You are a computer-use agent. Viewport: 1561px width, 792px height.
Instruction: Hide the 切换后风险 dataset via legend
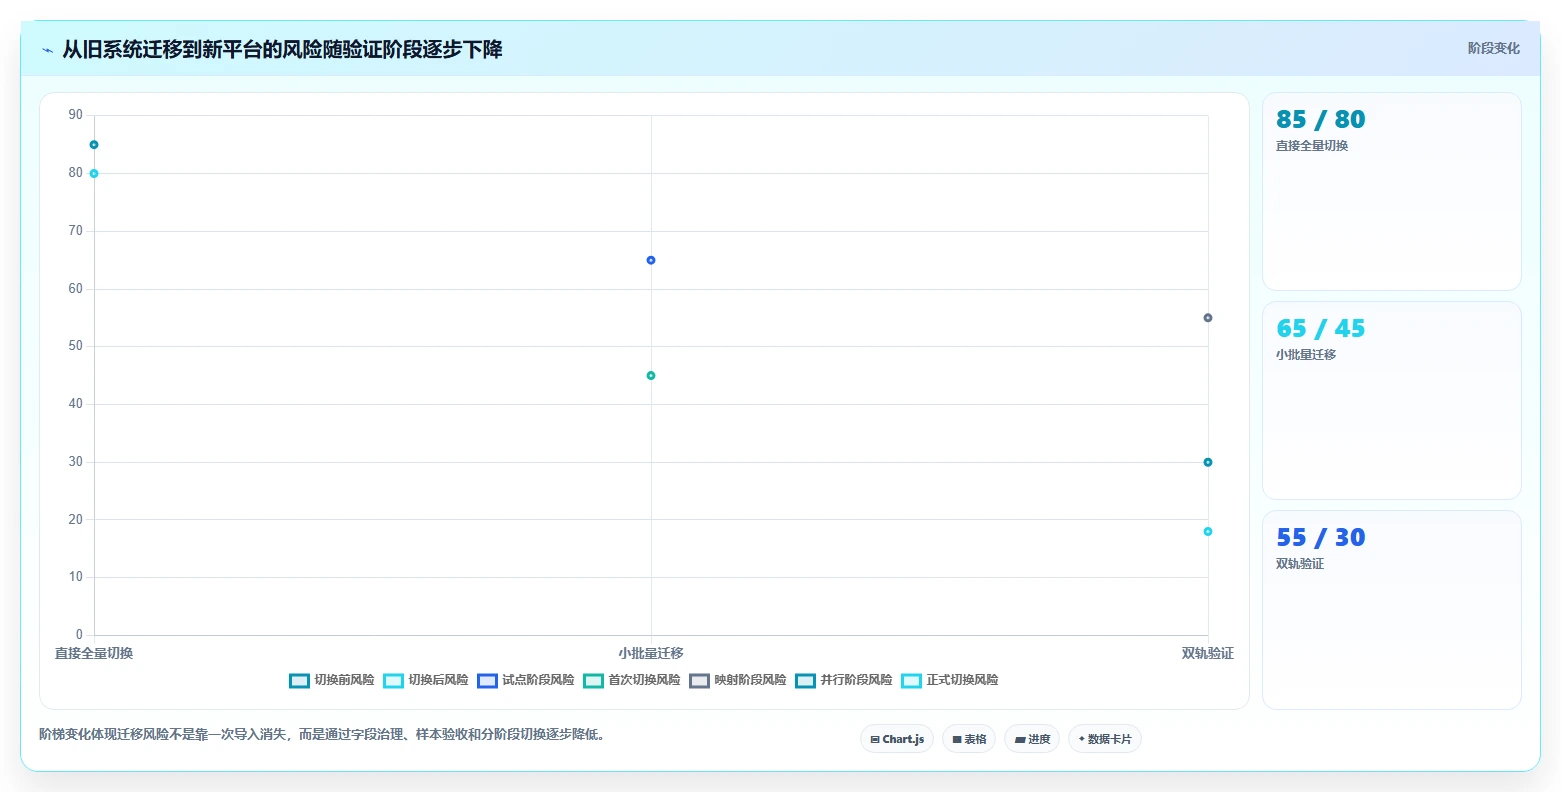(426, 680)
